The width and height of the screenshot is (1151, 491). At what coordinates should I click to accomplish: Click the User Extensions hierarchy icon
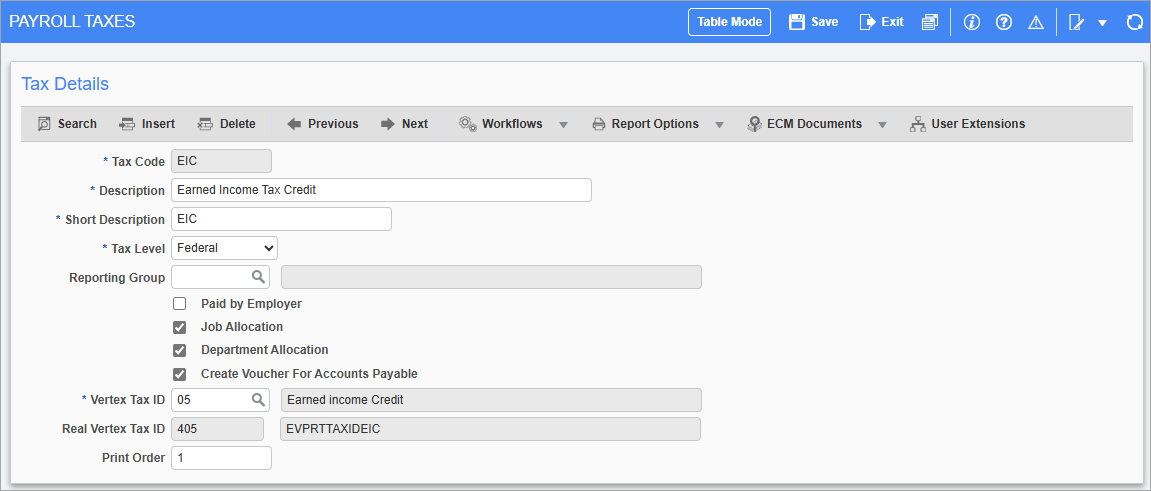918,124
